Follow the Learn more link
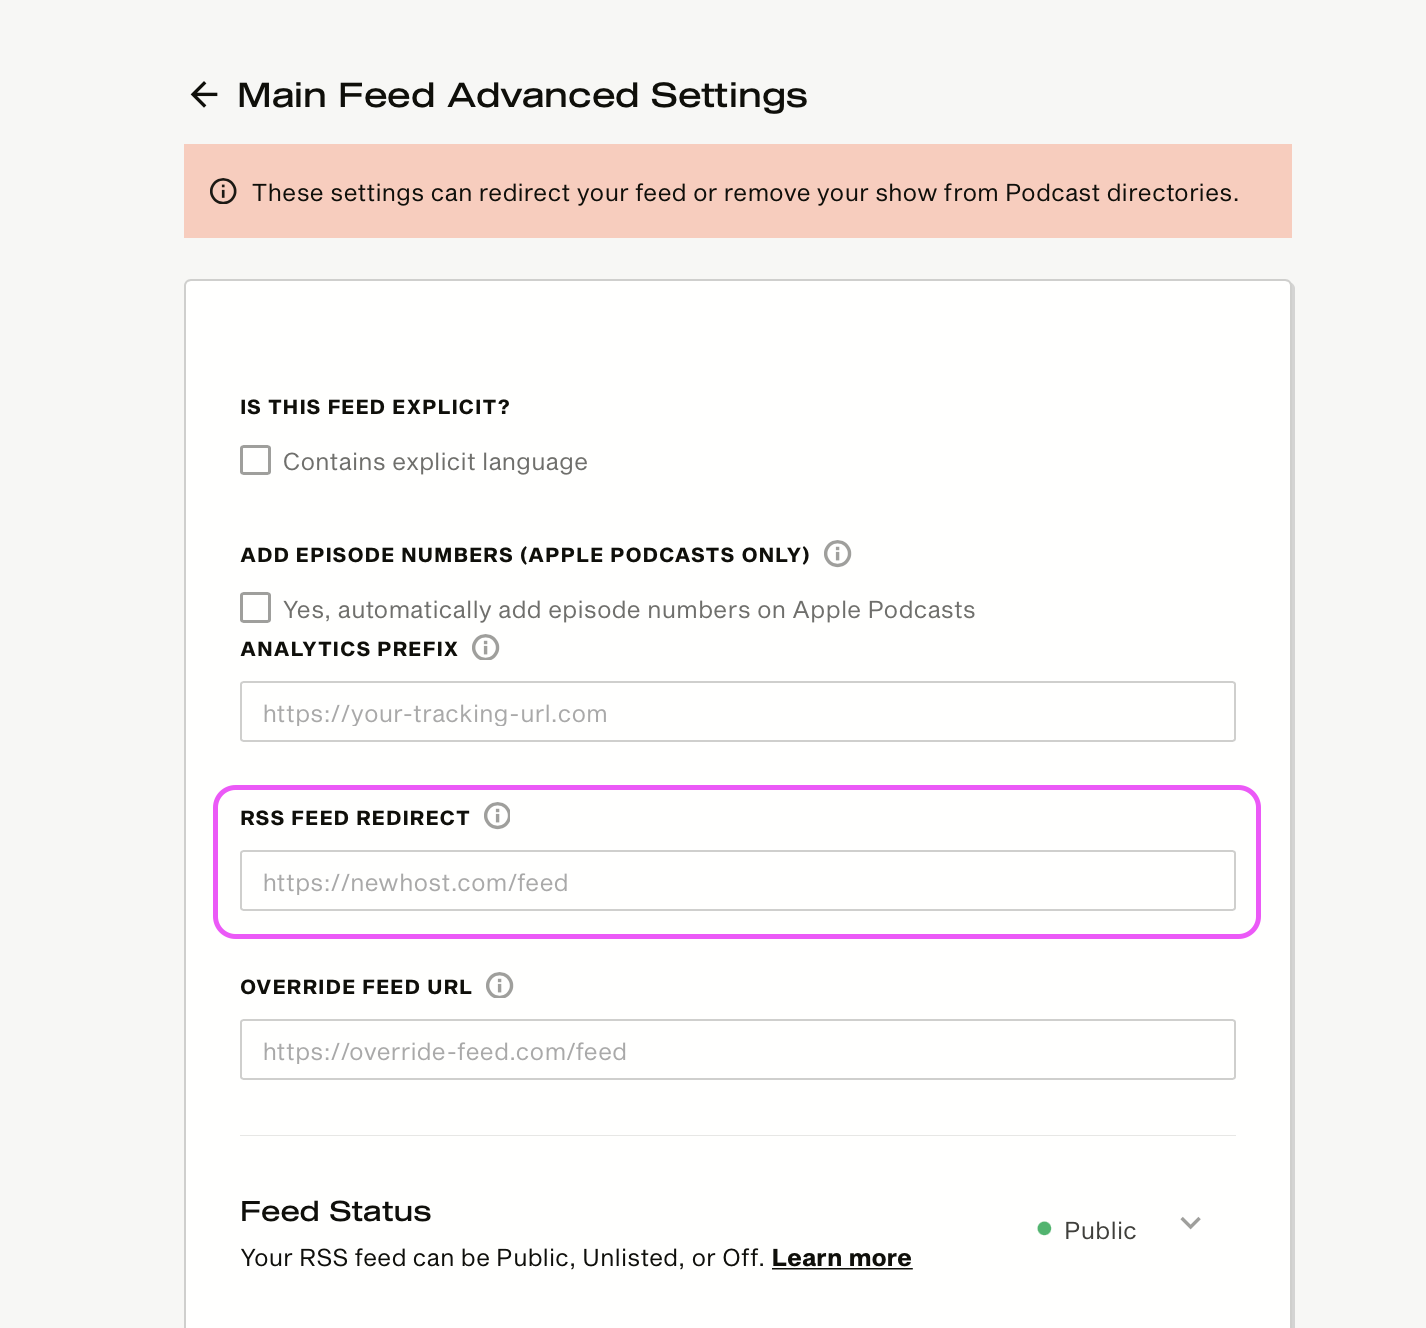The width and height of the screenshot is (1426, 1328). pos(842,1258)
